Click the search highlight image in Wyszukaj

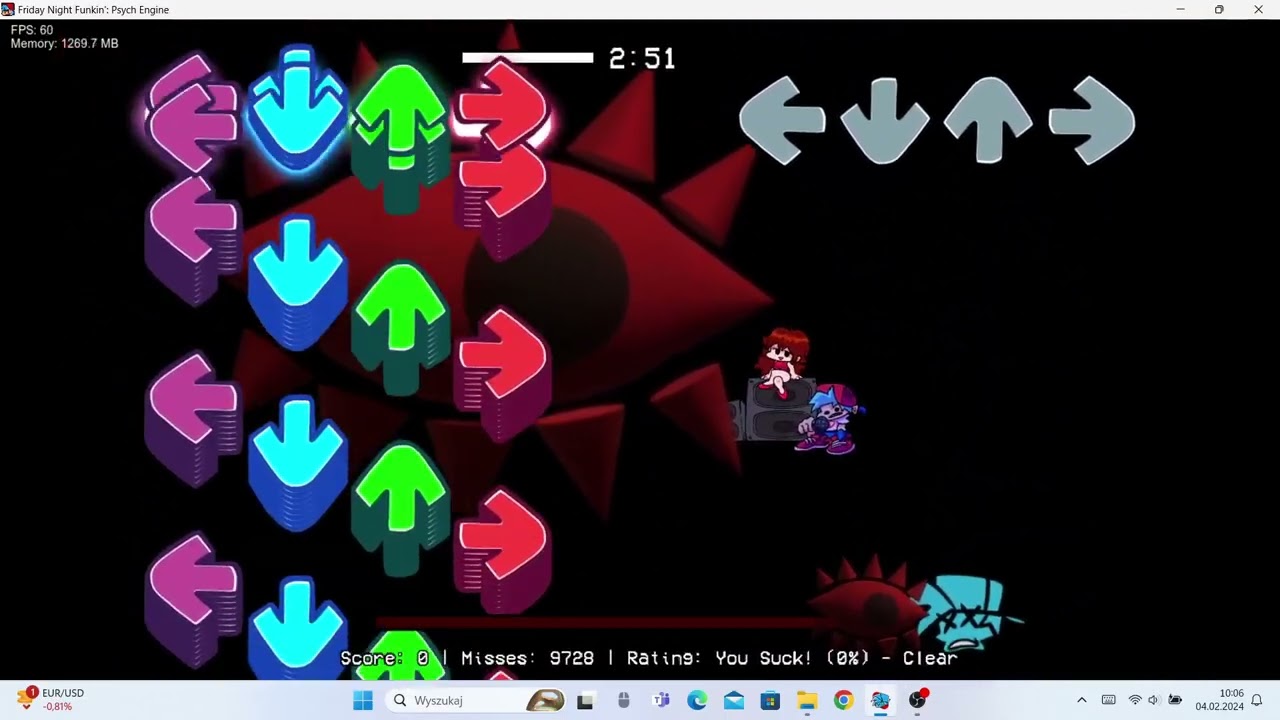tap(546, 700)
